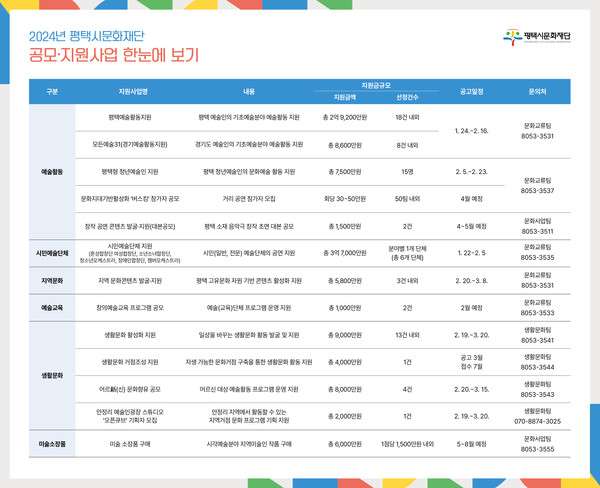Click contact '문화교류팀 8053-3537'
The height and width of the screenshot is (488, 600).
click(x=537, y=185)
